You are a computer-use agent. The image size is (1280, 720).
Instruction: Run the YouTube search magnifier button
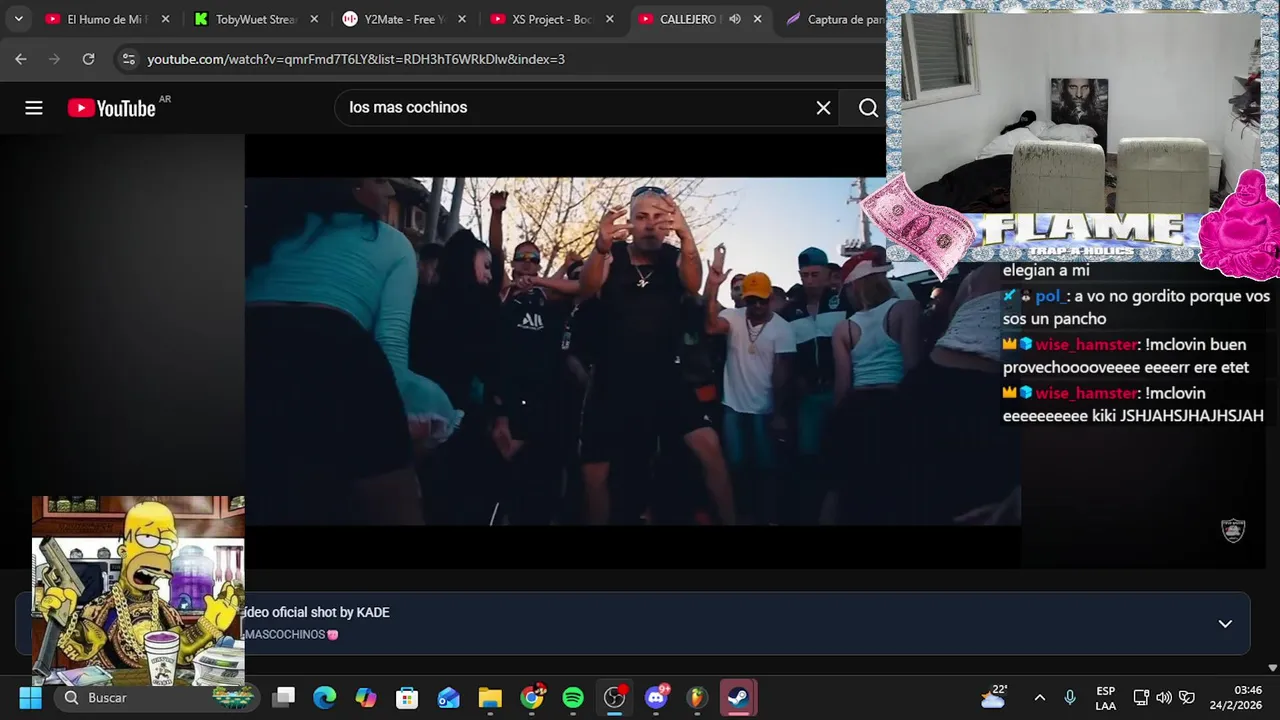[868, 108]
